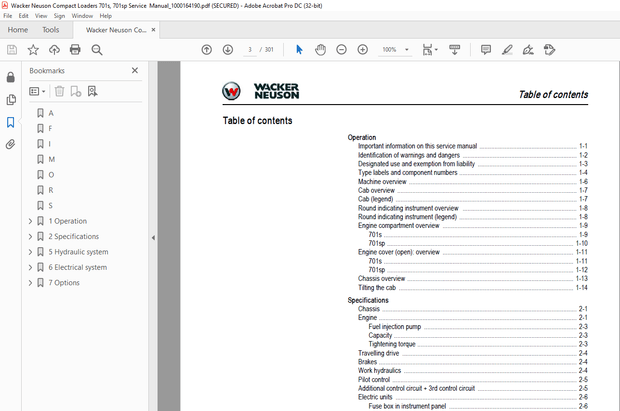Open the 5 Hydraulic system bookmark
Screen dimensions: 620x411
78,252
